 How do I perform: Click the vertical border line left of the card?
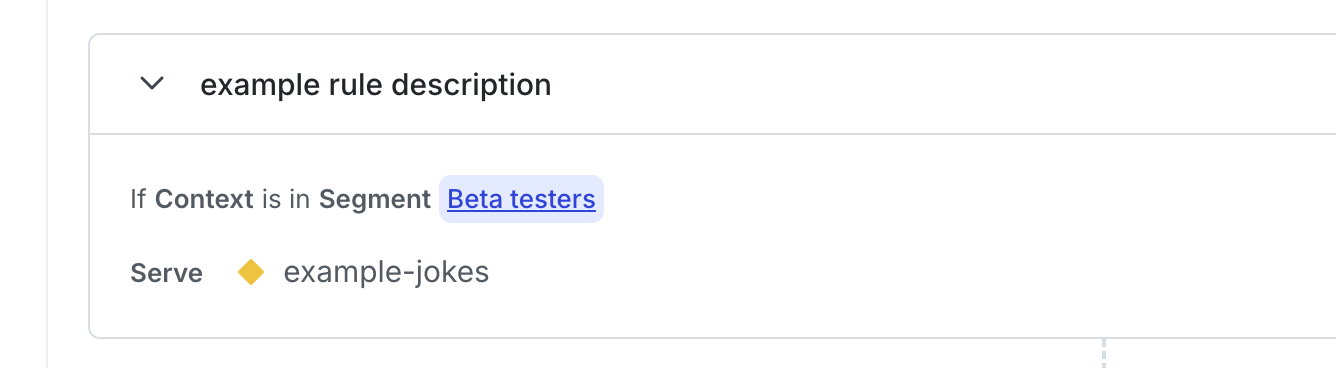pos(47,184)
